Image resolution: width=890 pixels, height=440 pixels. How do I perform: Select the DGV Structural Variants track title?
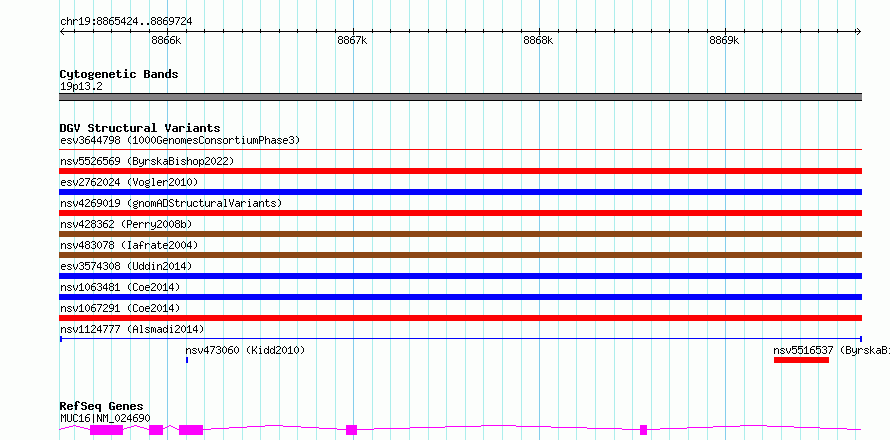tap(140, 128)
